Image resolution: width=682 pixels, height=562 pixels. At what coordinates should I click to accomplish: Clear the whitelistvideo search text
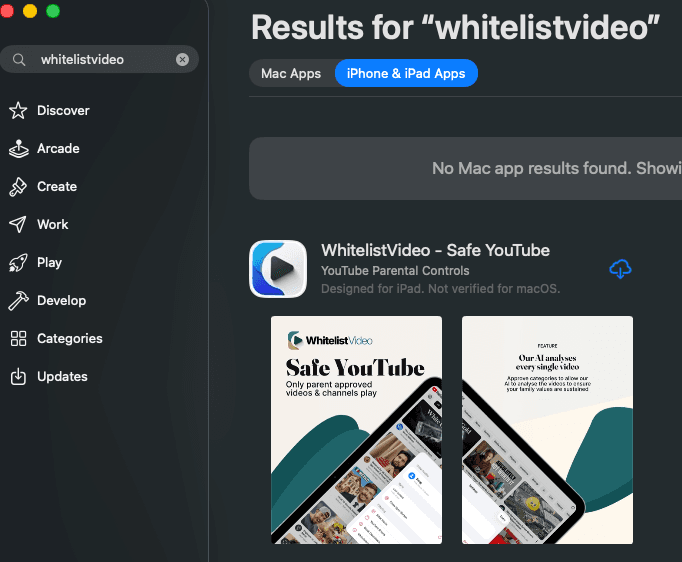point(182,60)
